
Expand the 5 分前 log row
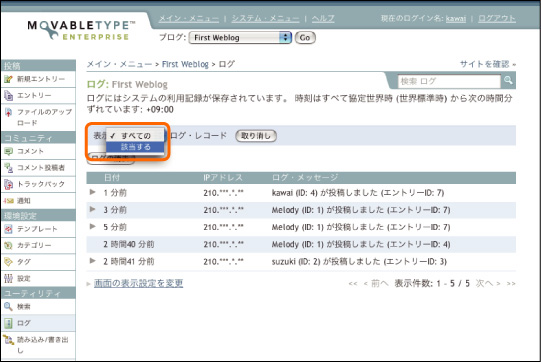click(92, 226)
